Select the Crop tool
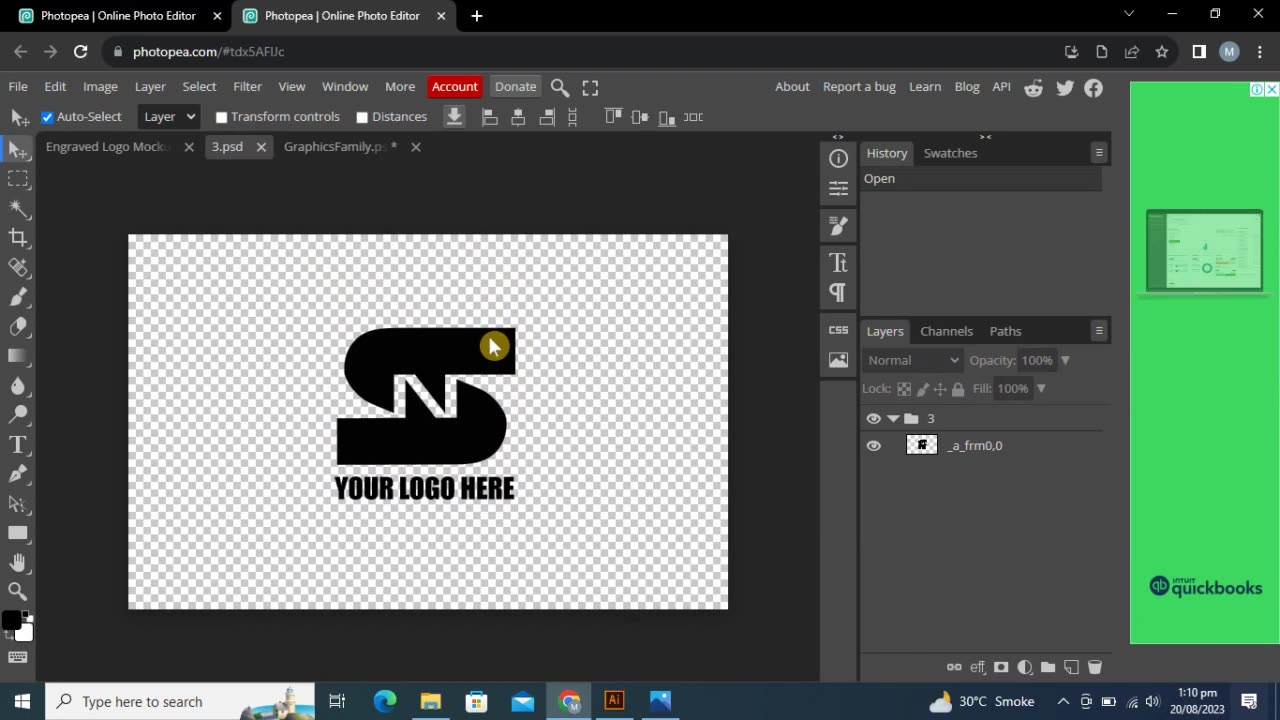 [x=18, y=237]
